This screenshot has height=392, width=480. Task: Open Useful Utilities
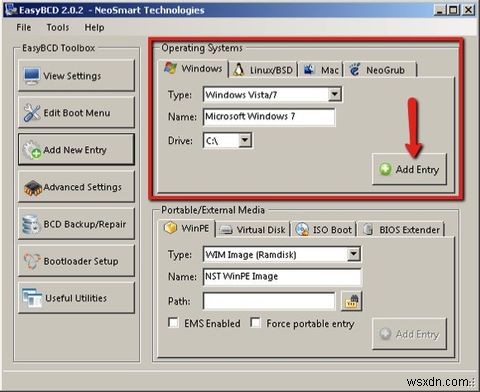76,298
